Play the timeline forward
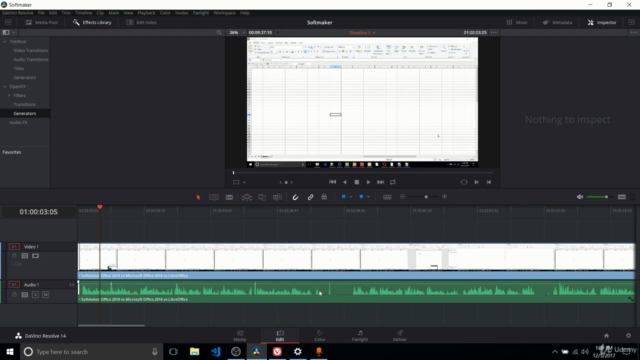The width and height of the screenshot is (640, 360). tap(368, 182)
